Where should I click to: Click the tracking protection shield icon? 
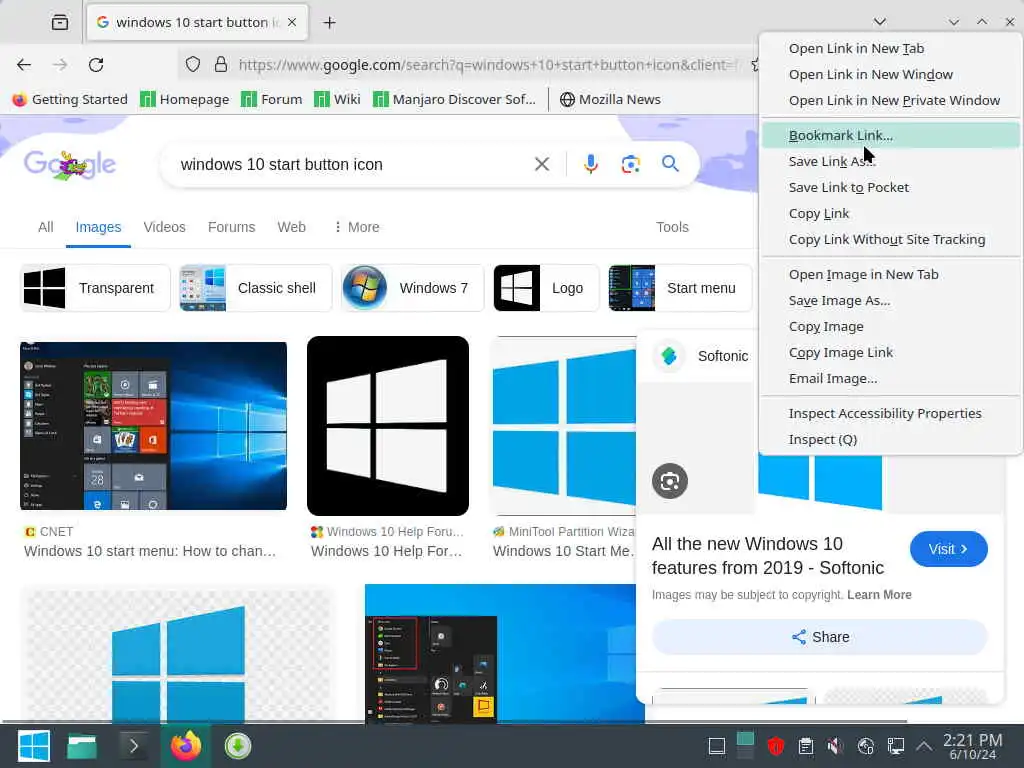click(193, 65)
